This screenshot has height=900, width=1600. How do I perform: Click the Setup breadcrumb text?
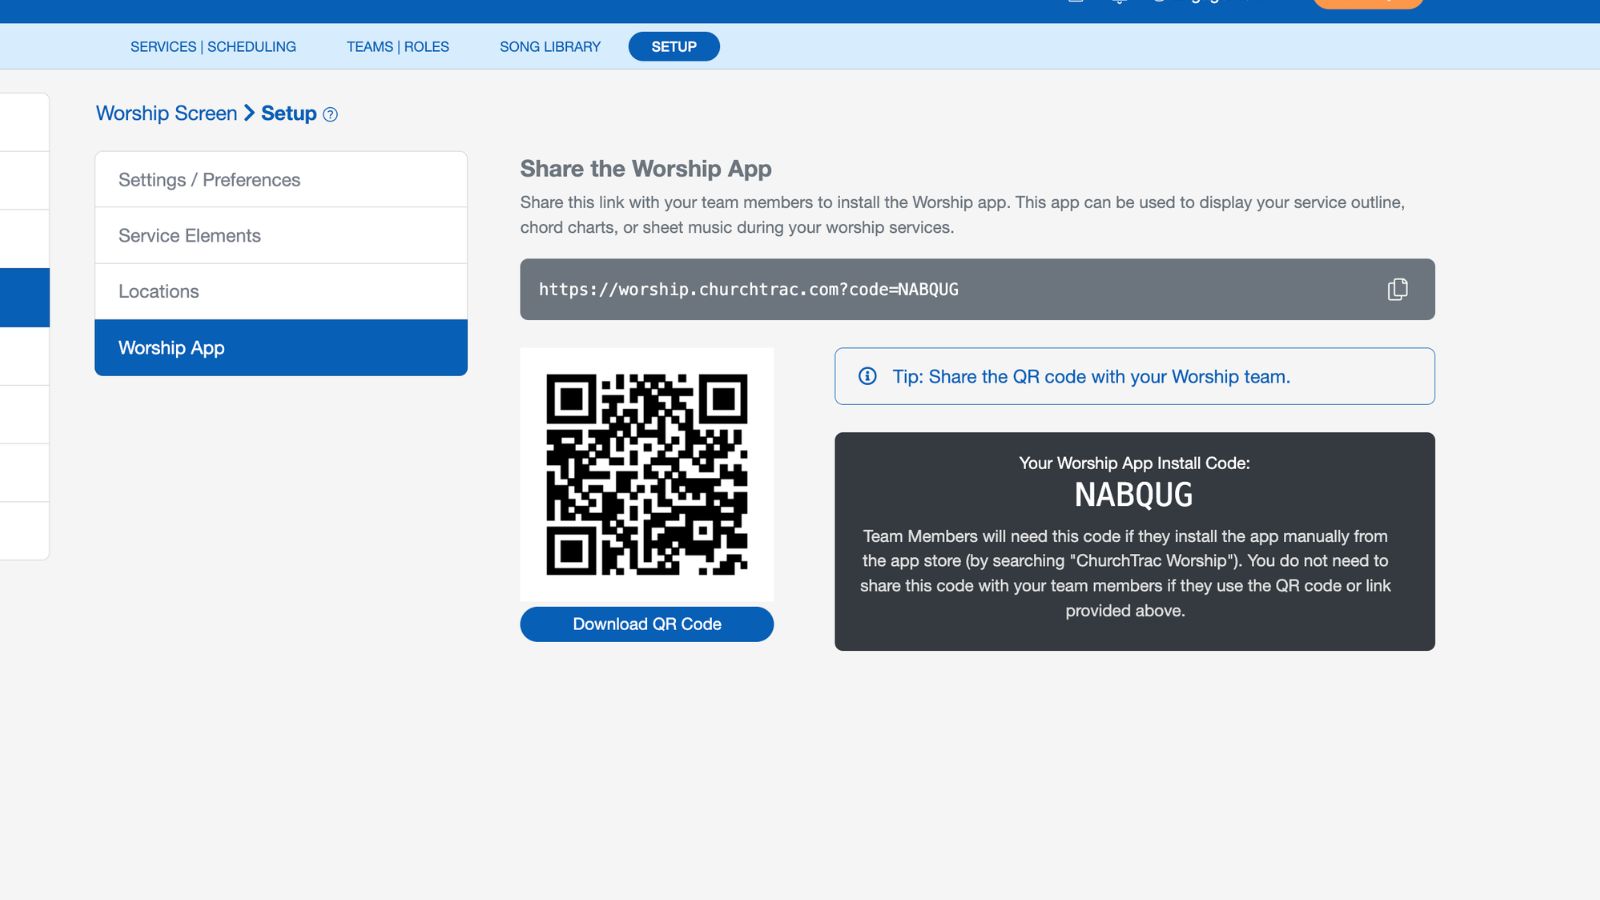tap(290, 113)
